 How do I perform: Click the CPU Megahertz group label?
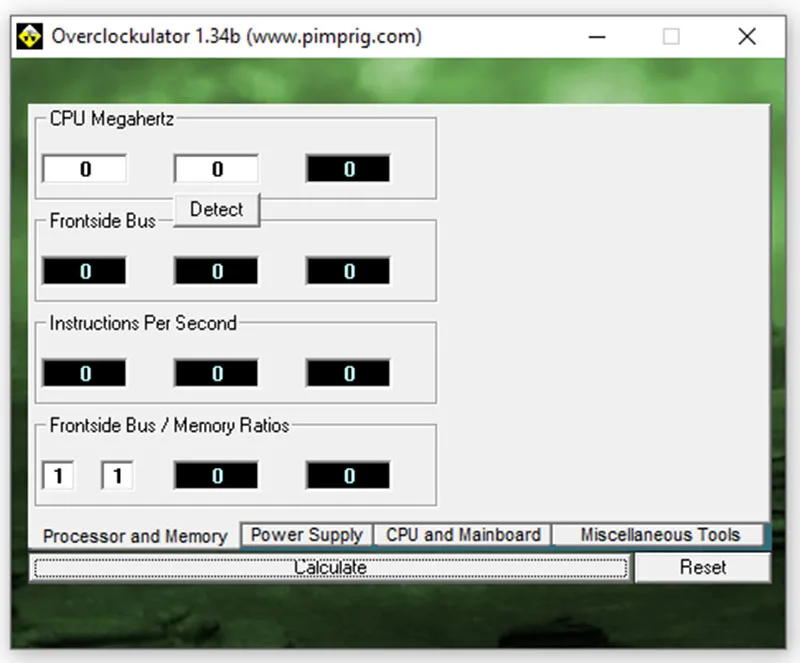coord(112,119)
